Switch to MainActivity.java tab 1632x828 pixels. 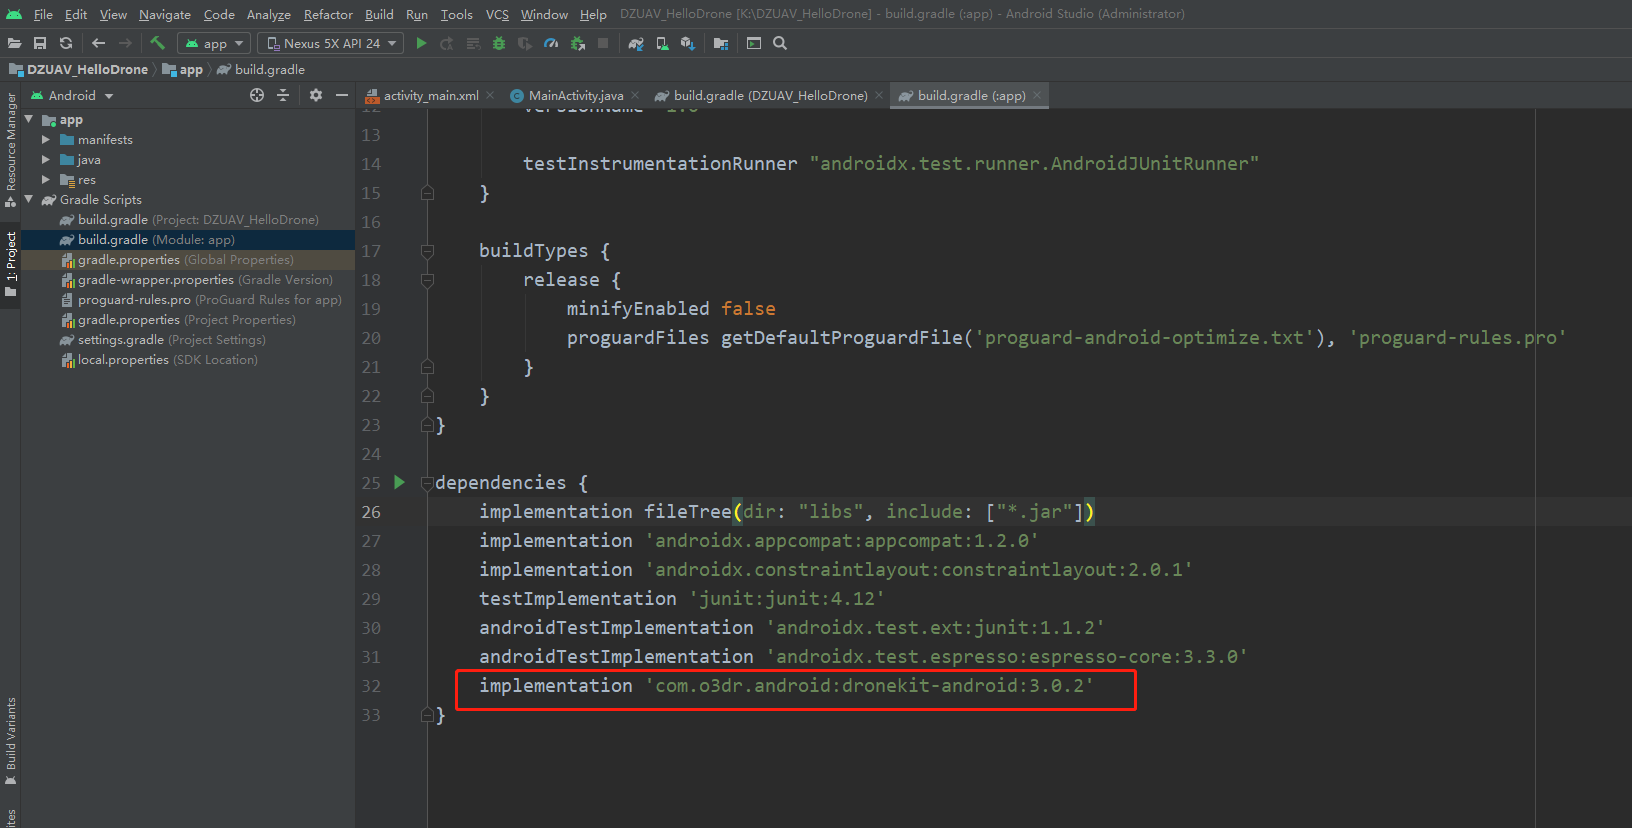point(576,95)
